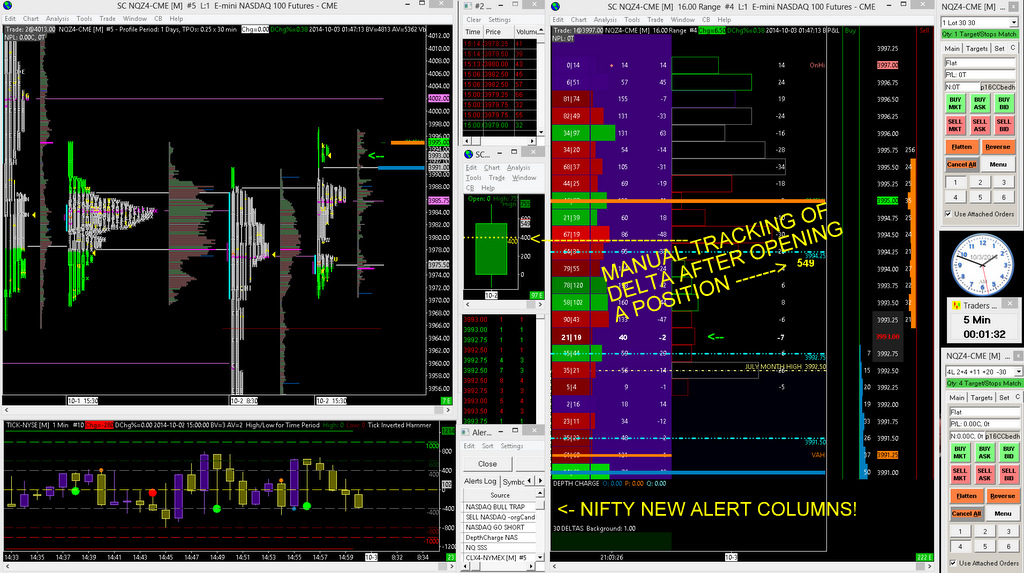Toggle Use Attached Orders in lower trade window
Viewport: 1024px width, 573px height.
(953, 563)
